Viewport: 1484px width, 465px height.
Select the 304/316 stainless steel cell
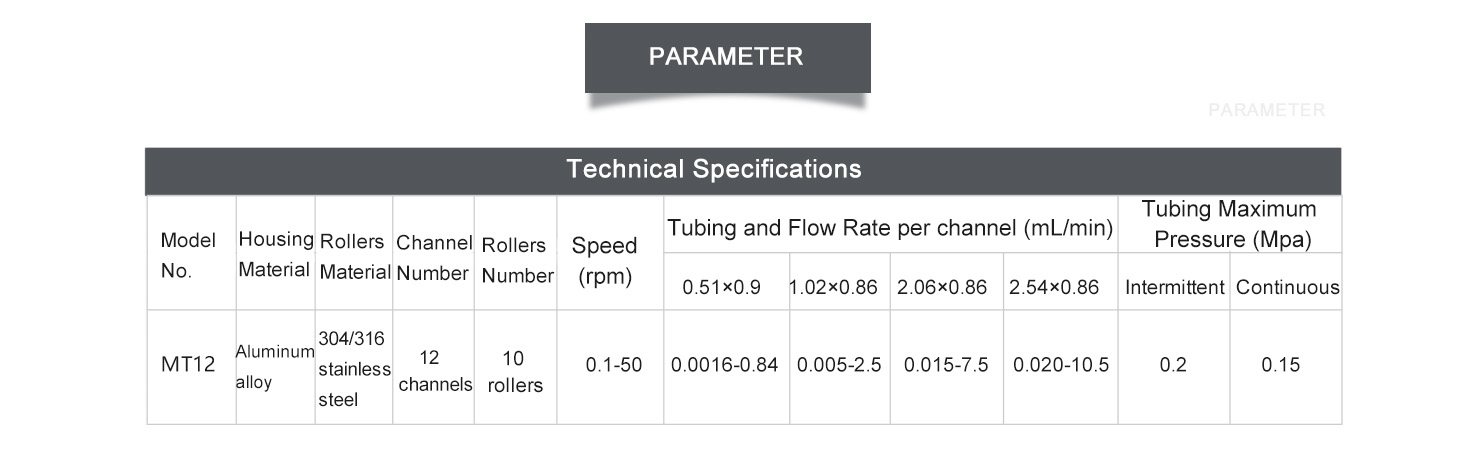tap(354, 367)
